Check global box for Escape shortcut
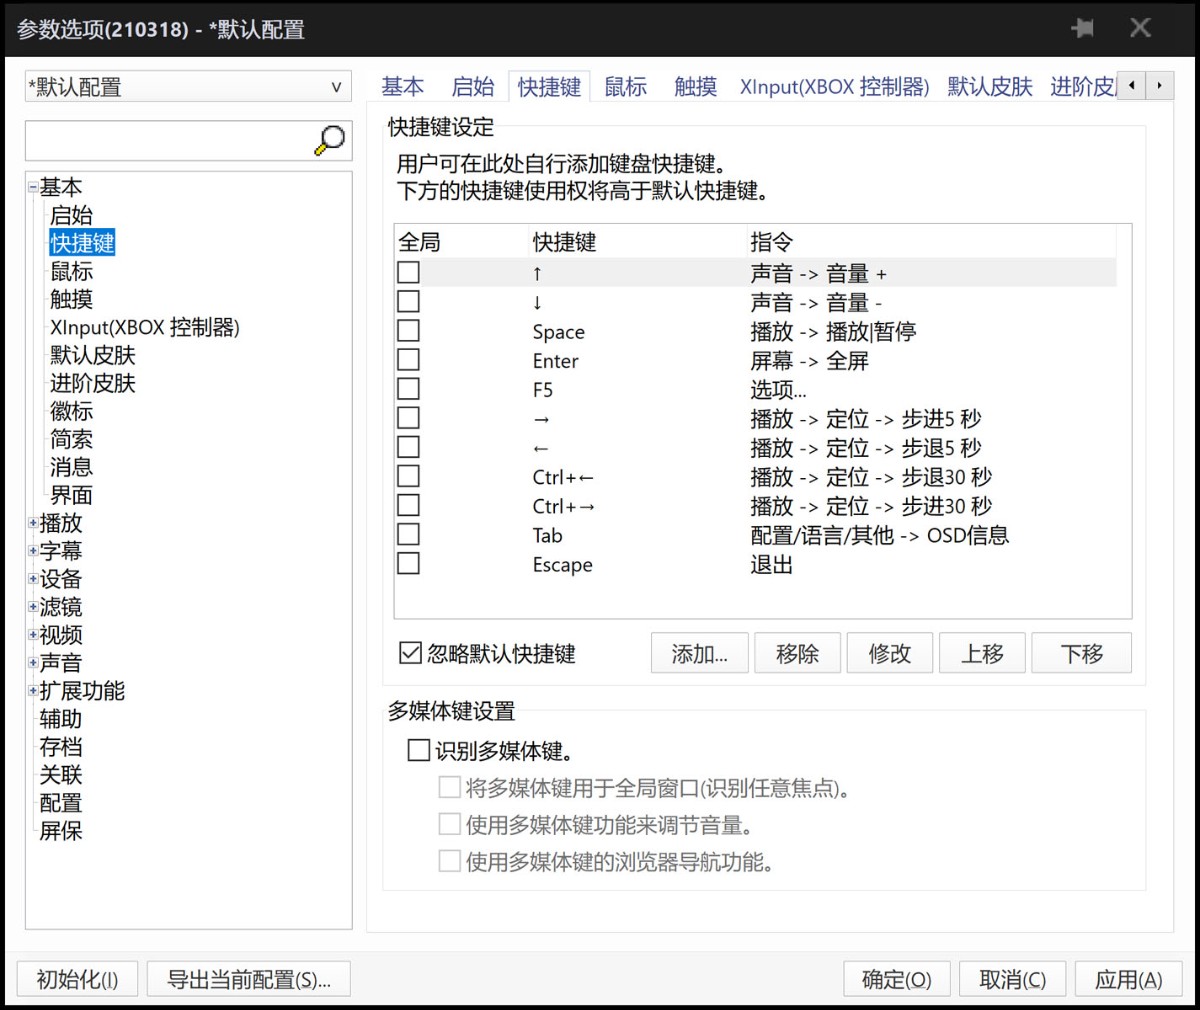1200x1010 pixels. click(408, 563)
